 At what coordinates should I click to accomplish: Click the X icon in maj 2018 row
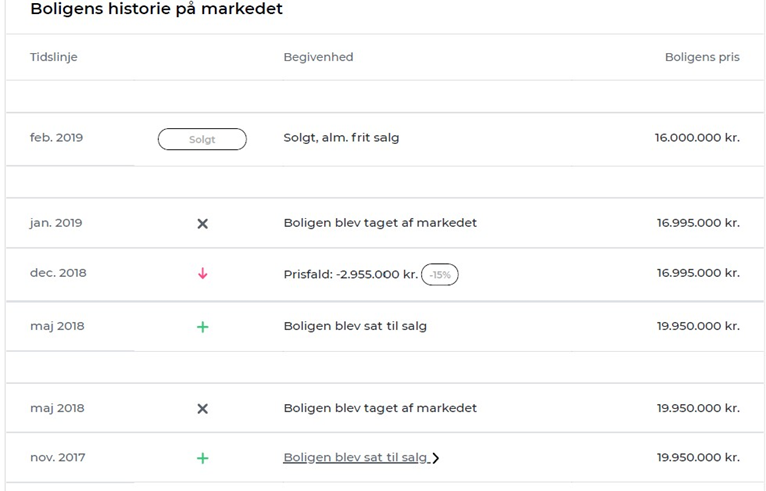(x=202, y=408)
